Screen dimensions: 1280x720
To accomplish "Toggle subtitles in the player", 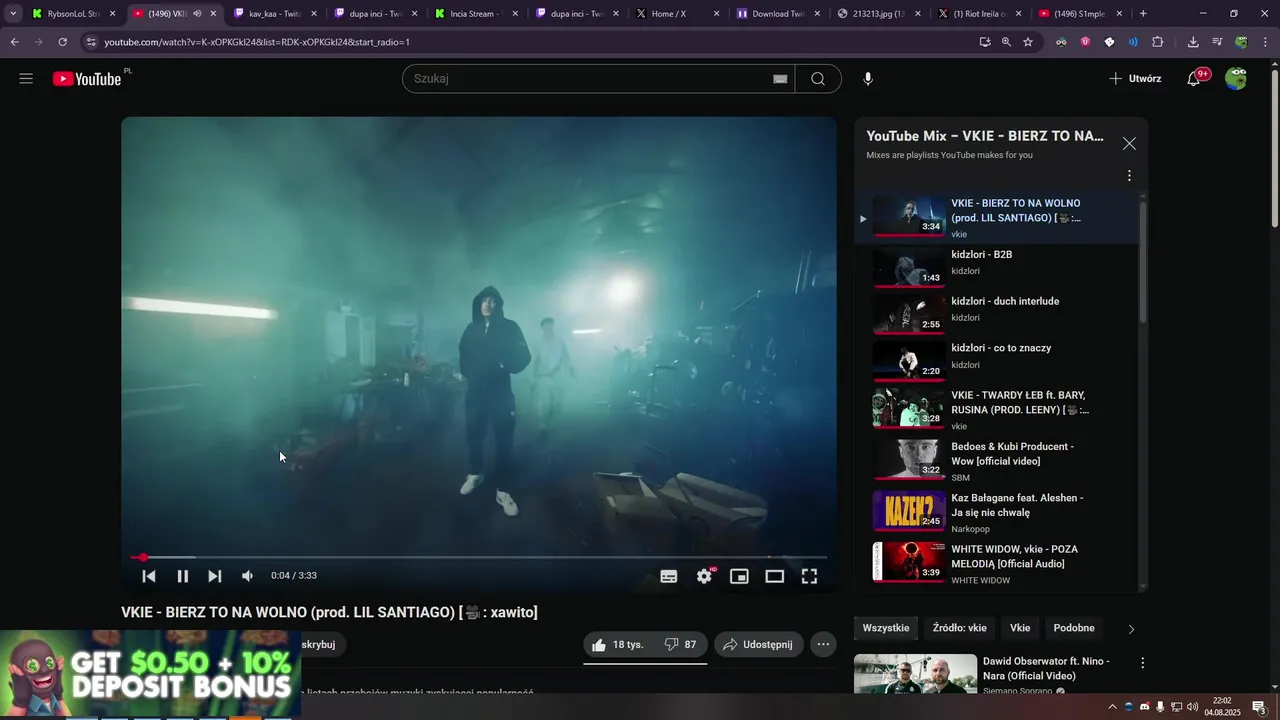I will (669, 576).
